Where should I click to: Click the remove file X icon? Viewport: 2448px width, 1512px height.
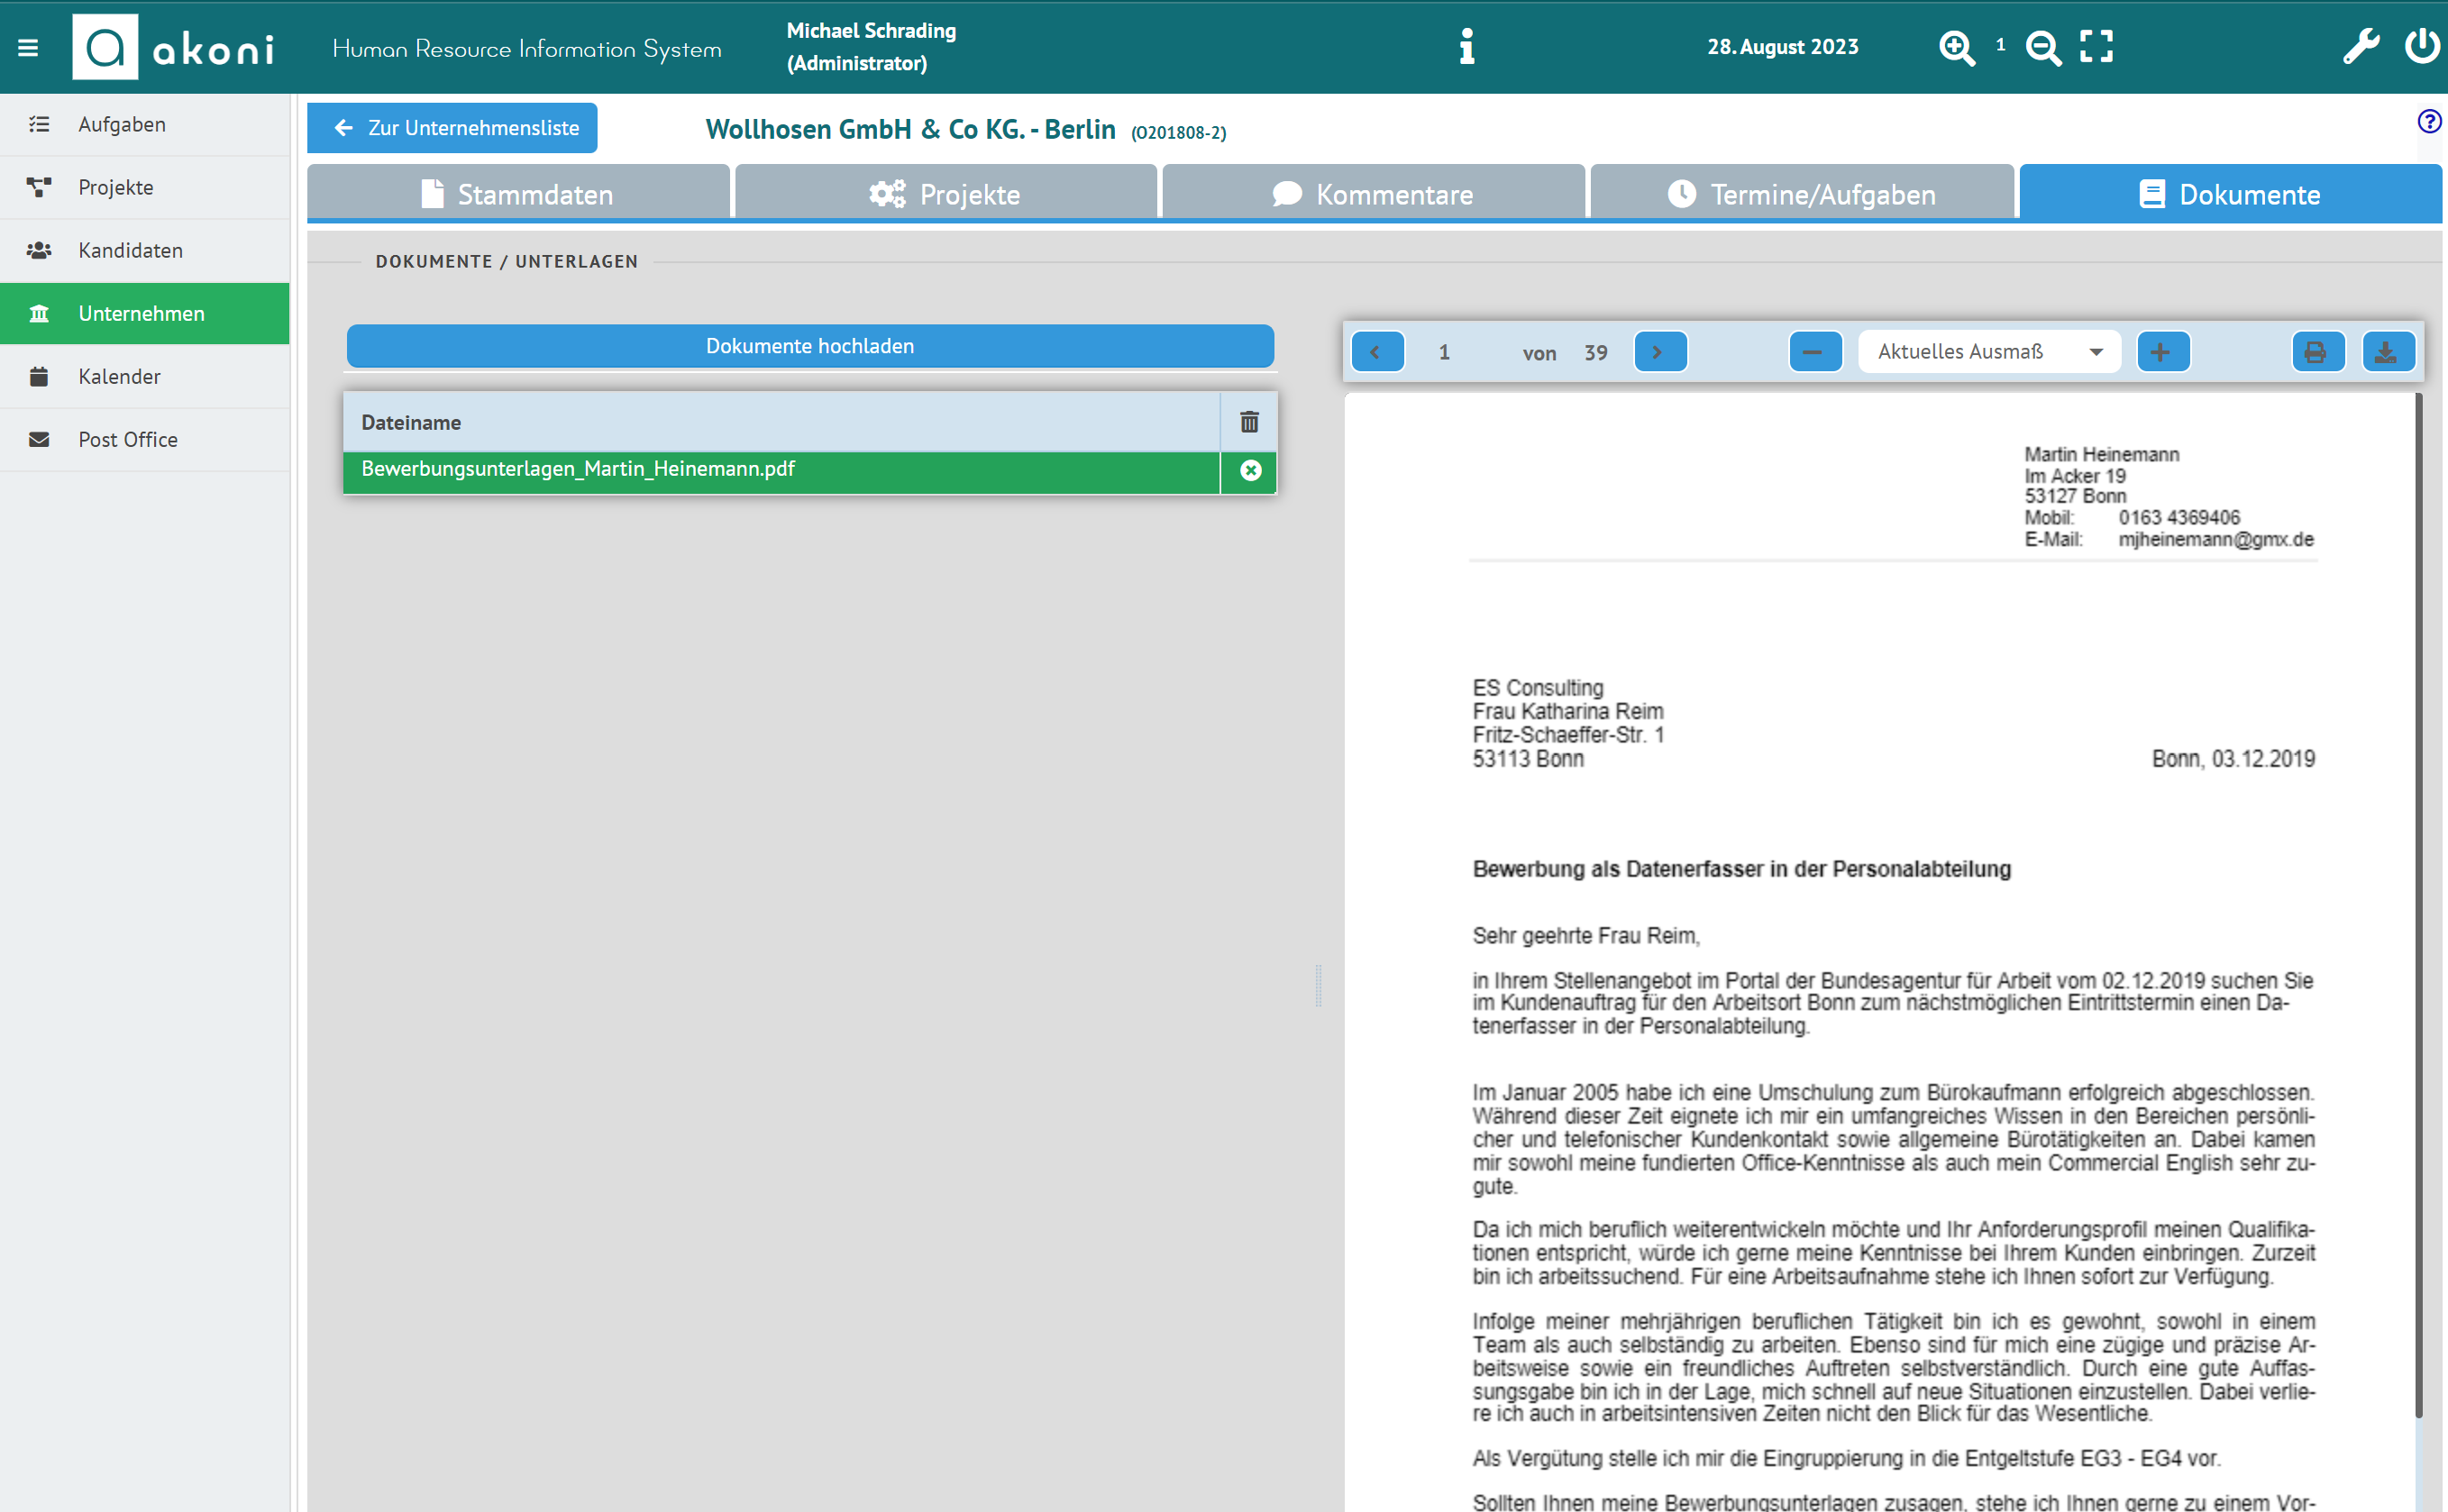1252,470
